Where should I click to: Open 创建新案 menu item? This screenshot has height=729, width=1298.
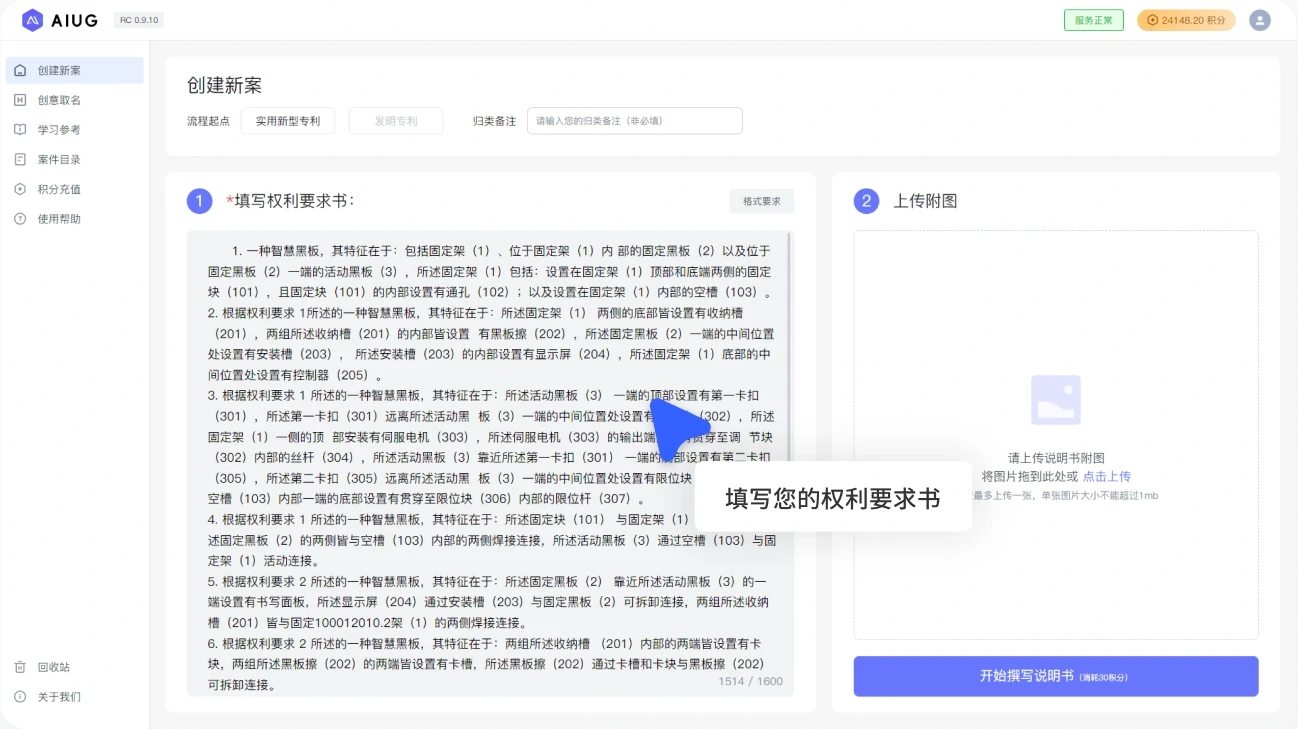75,70
